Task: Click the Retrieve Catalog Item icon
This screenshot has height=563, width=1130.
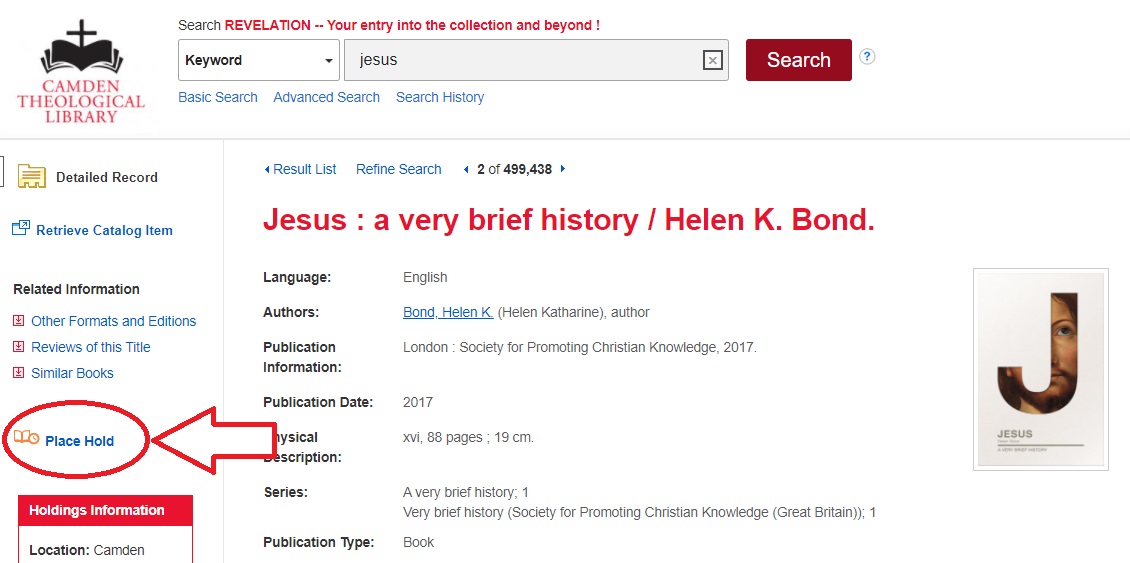Action: 21,229
